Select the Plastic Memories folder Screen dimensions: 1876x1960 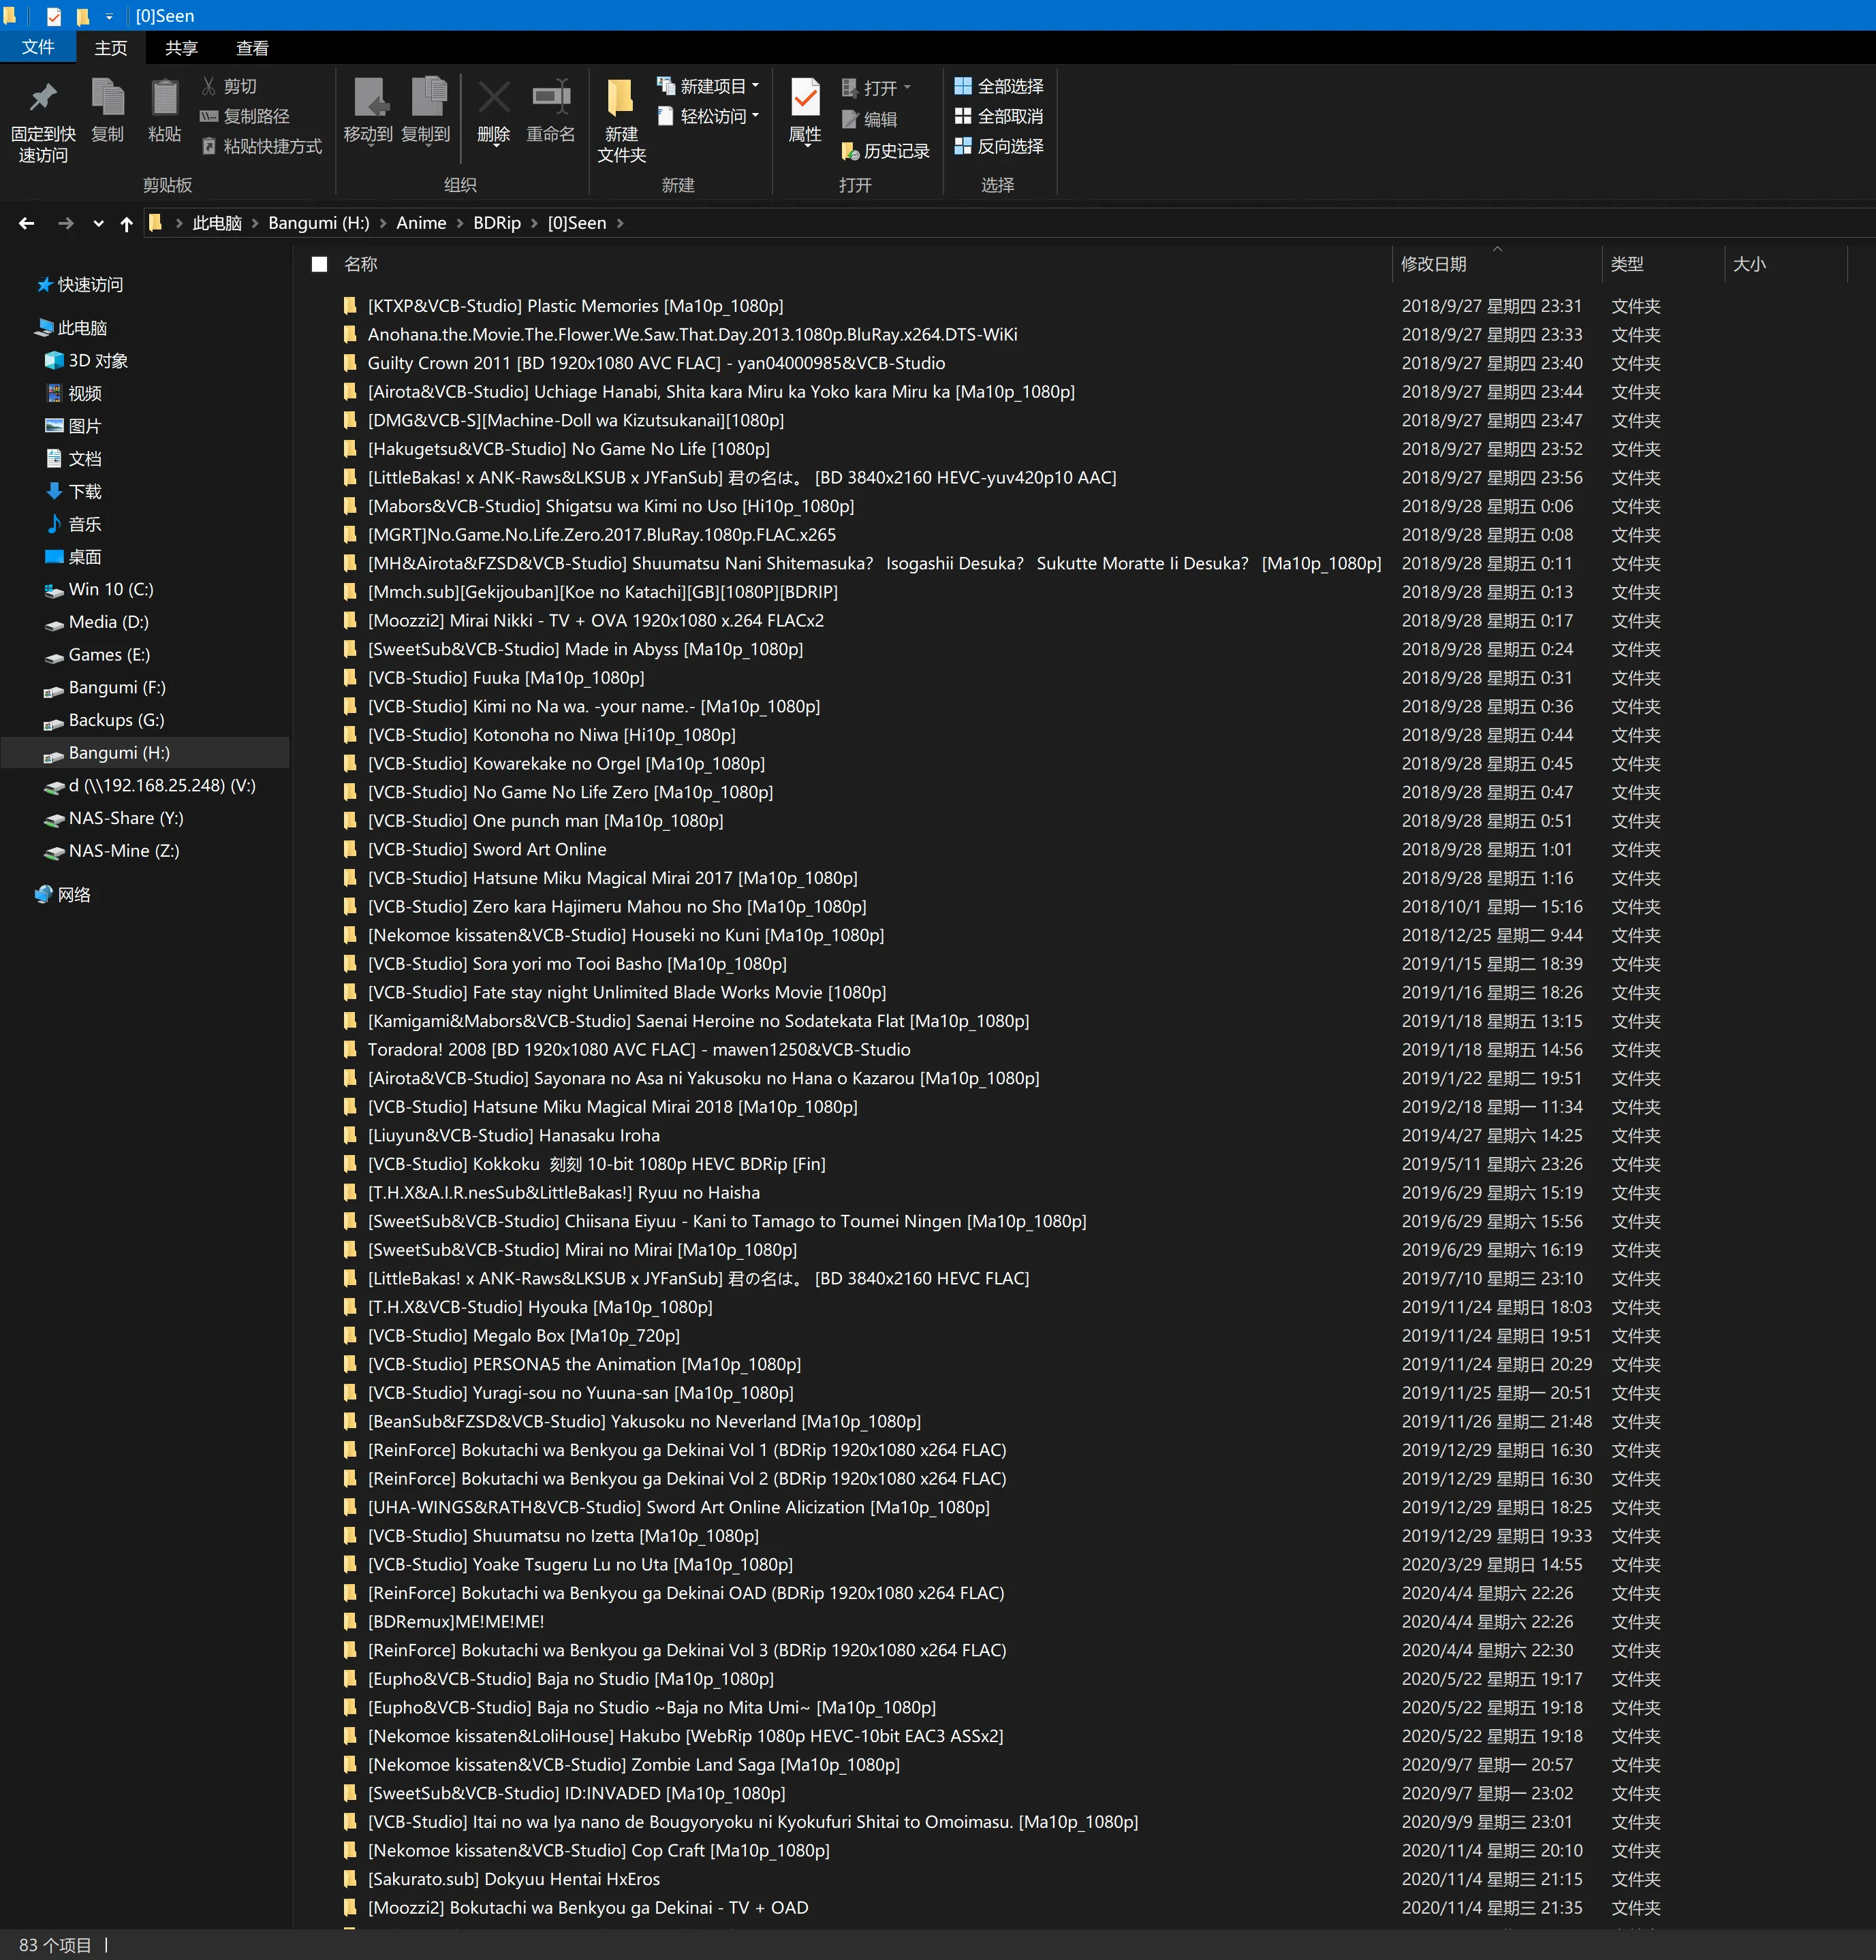coord(575,307)
